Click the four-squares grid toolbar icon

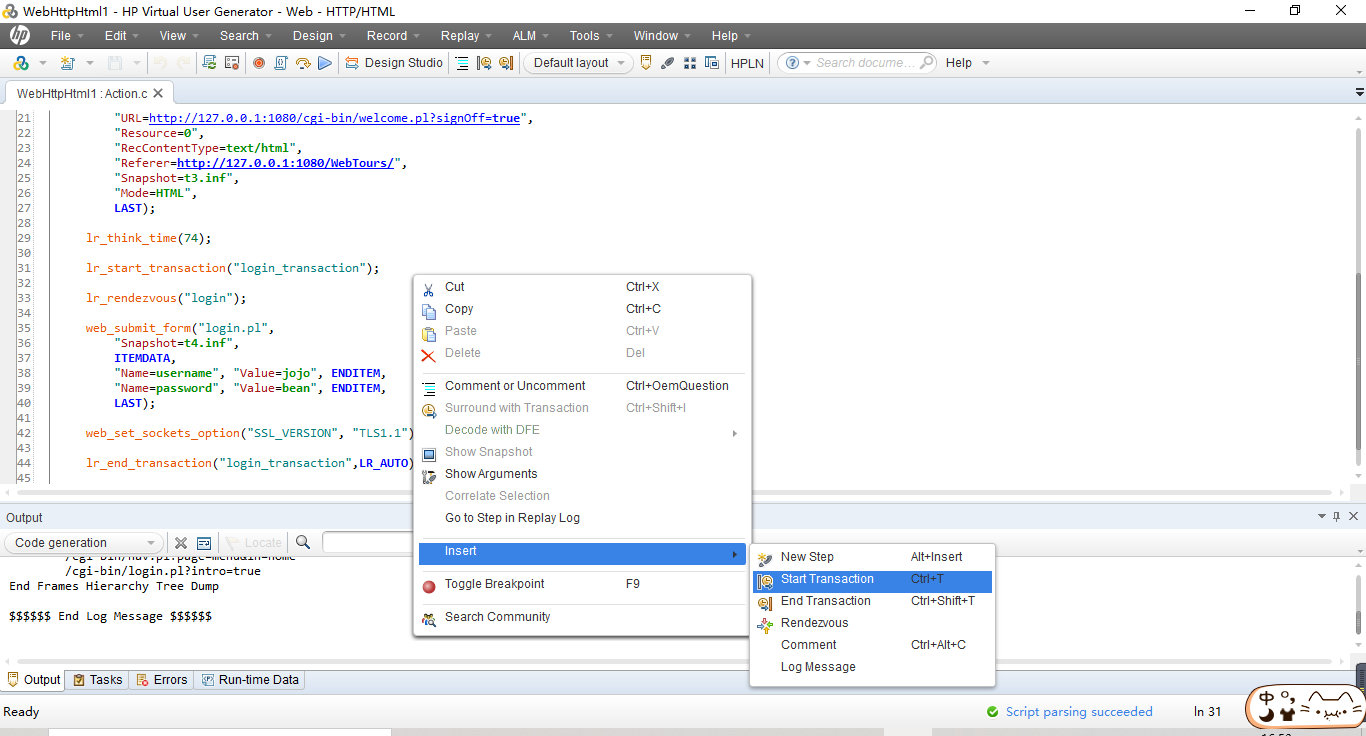[x=690, y=63]
